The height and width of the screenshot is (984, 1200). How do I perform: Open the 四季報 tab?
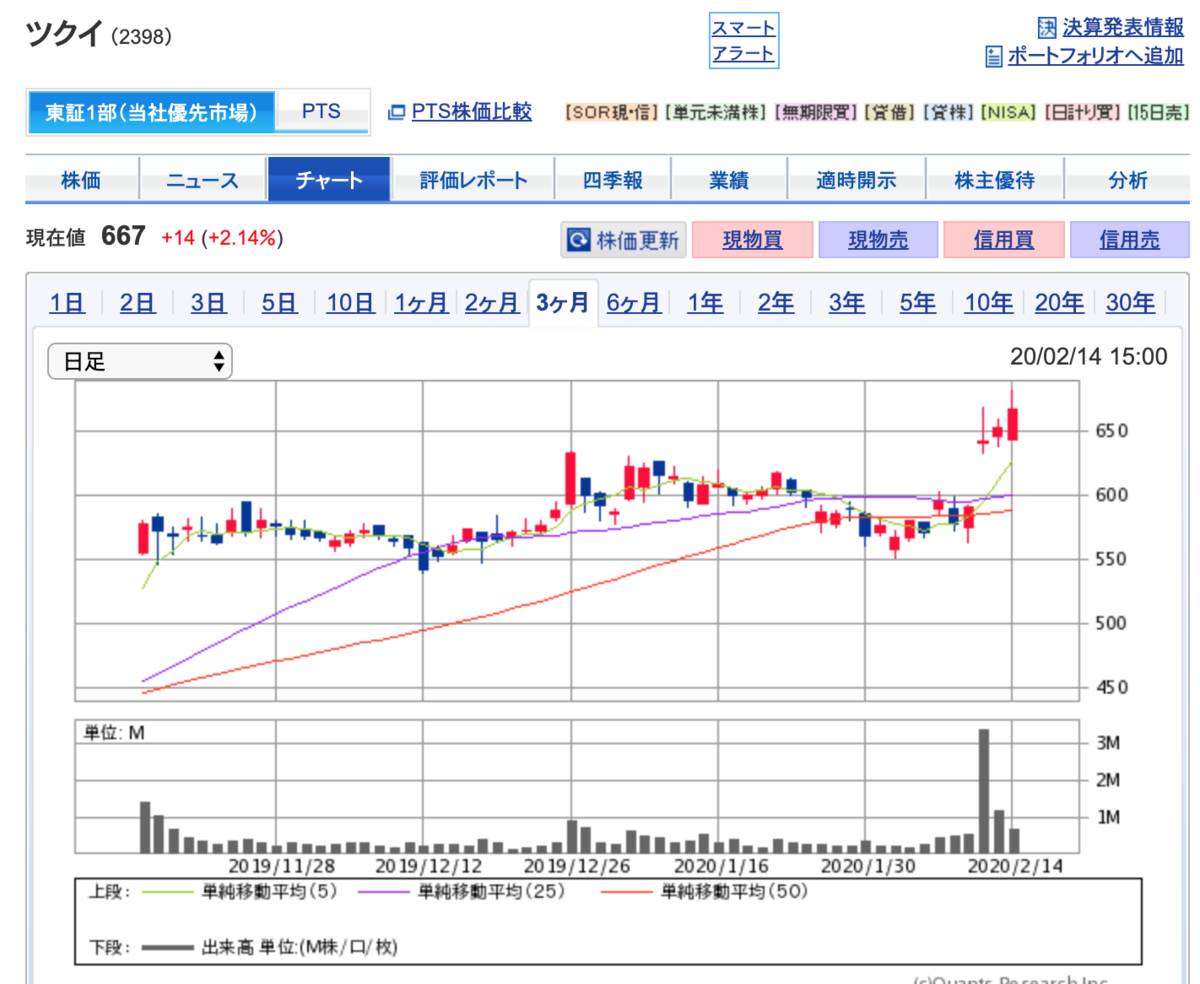coord(613,181)
